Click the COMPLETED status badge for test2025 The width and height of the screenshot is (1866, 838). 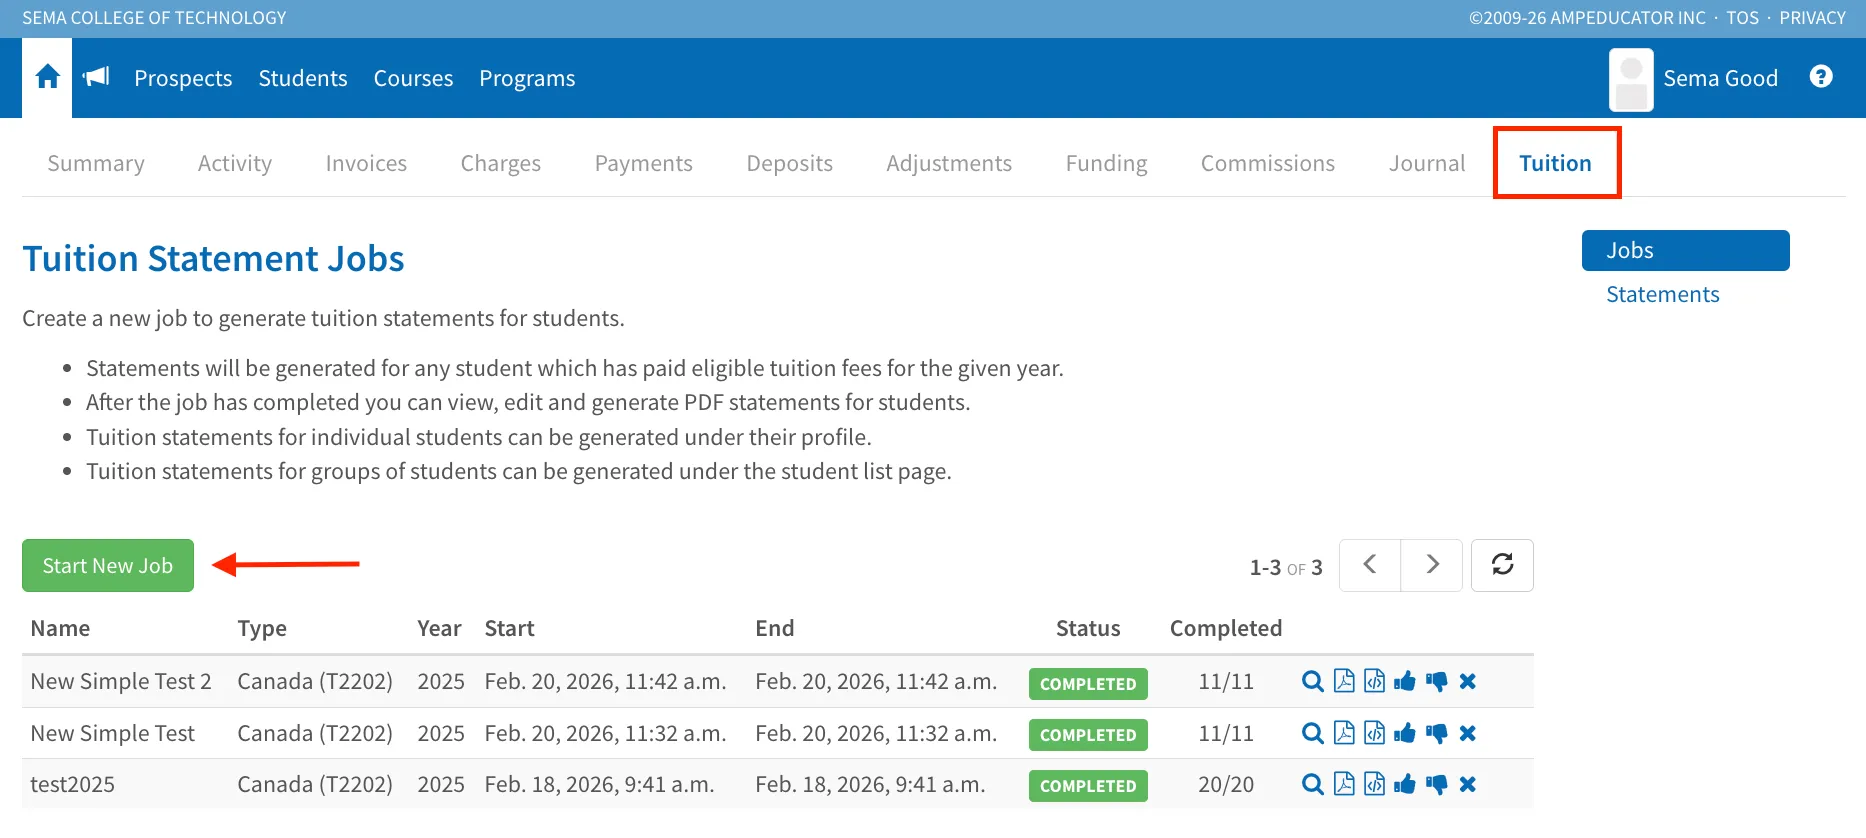[1088, 786]
